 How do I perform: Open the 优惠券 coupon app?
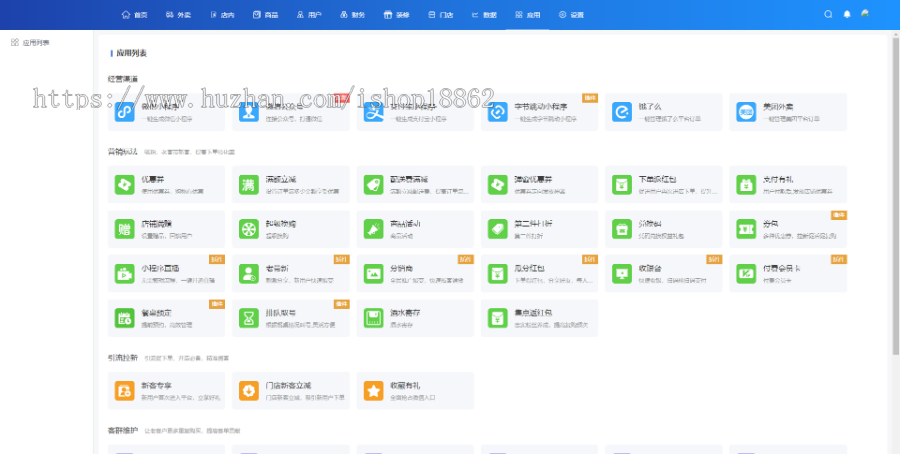click(x=166, y=184)
